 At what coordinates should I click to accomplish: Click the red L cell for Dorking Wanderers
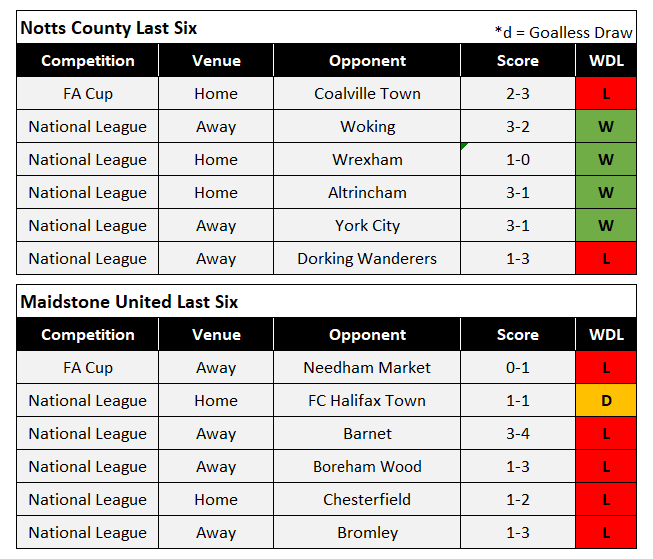pyautogui.click(x=606, y=259)
